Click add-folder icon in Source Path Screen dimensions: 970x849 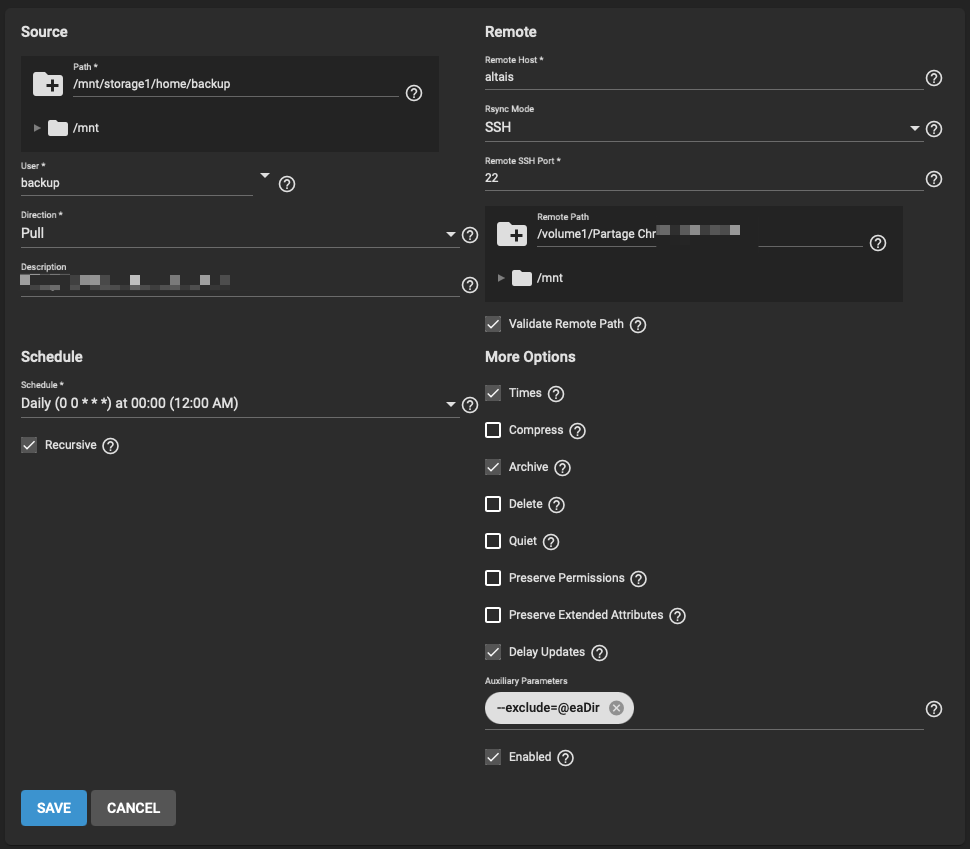point(48,84)
